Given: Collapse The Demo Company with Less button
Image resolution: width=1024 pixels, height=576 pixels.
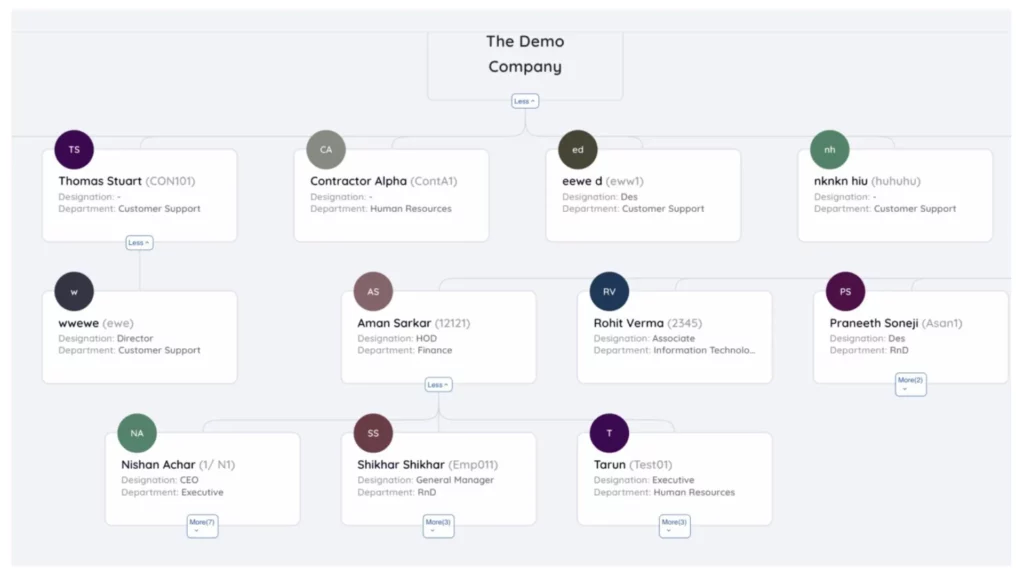Looking at the screenshot, I should (525, 101).
